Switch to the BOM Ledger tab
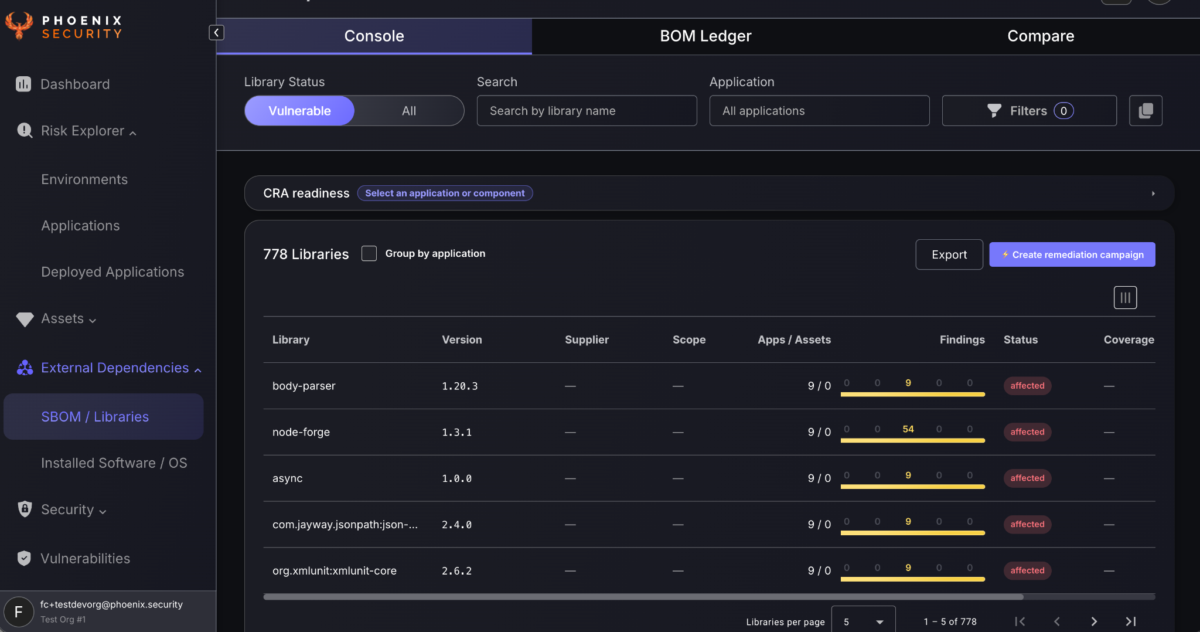 click(x=705, y=36)
